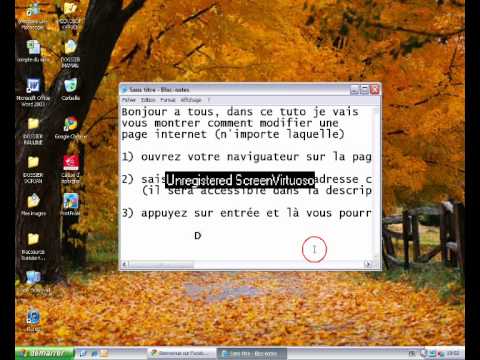Viewport: 480px width, 360px height.
Task: Click the lone letter 'D' in Notepad
Action: pyautogui.click(x=198, y=236)
